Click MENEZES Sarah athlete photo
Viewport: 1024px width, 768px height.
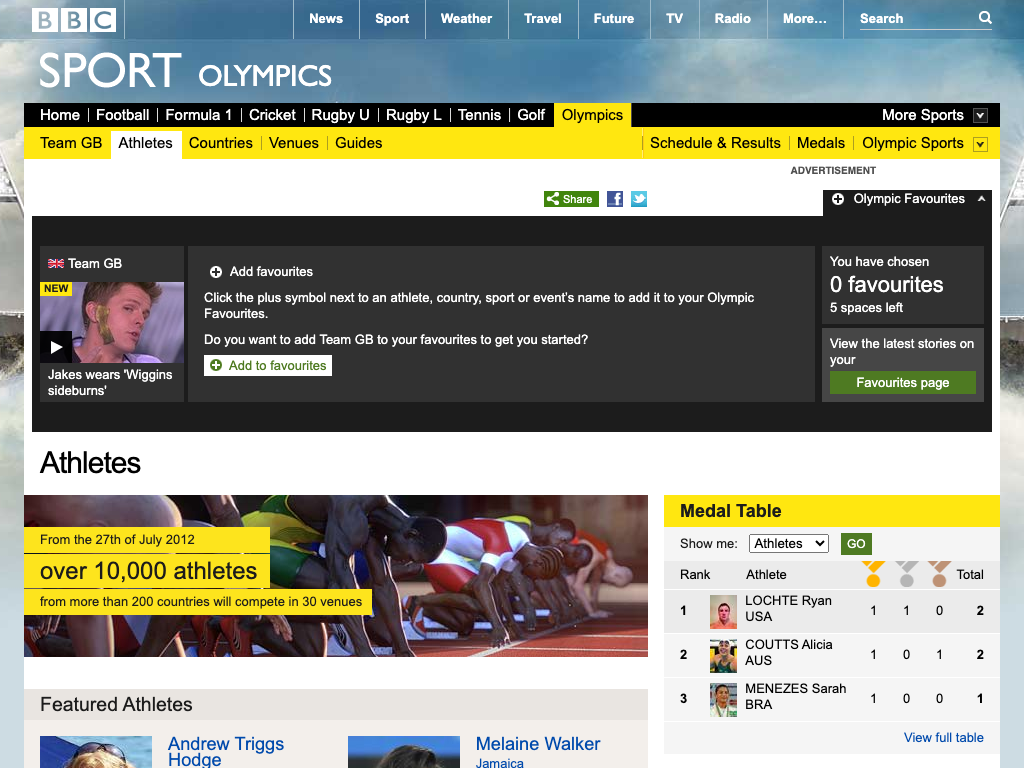coord(723,699)
